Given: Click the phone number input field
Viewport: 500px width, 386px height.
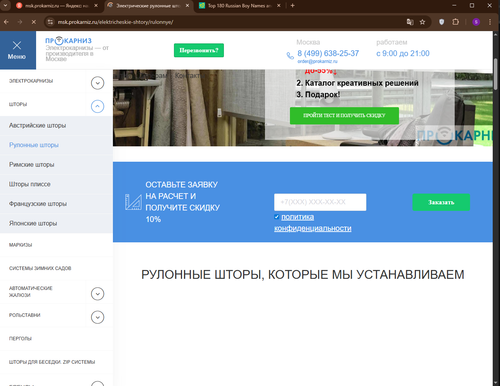Looking at the screenshot, I should (x=320, y=202).
